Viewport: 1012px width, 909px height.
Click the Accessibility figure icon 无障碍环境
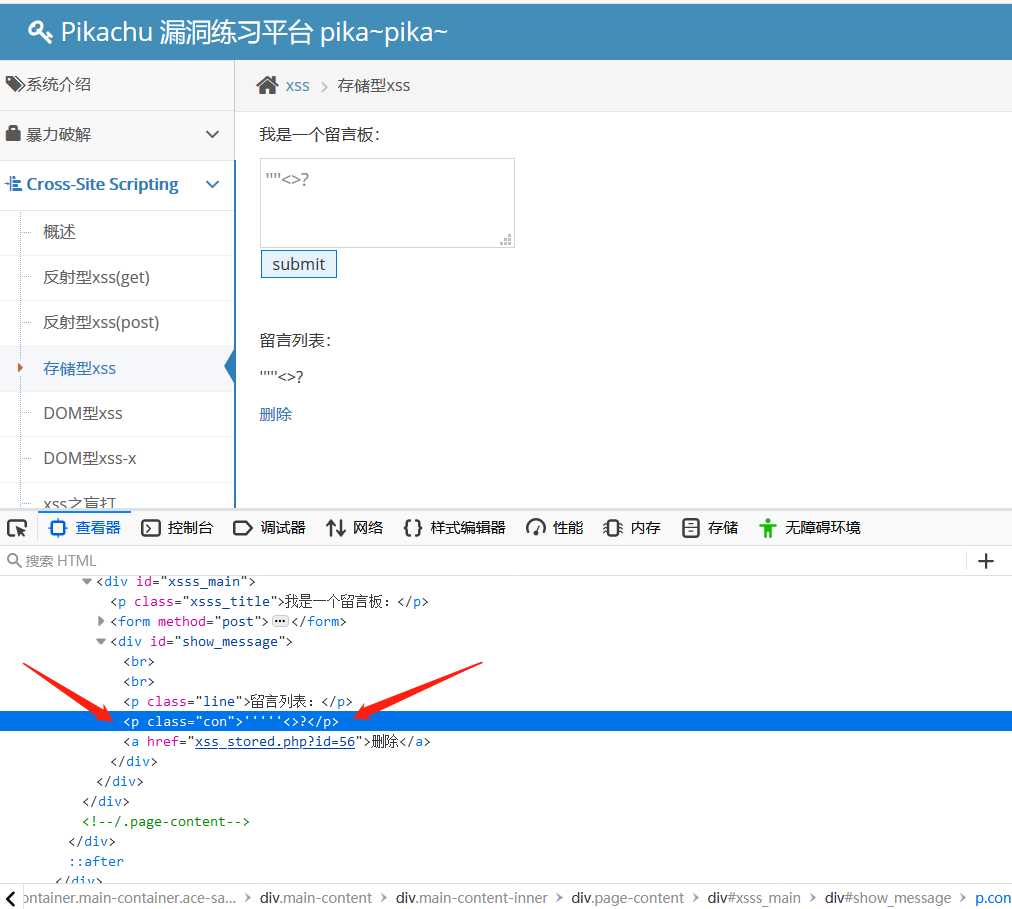[767, 528]
